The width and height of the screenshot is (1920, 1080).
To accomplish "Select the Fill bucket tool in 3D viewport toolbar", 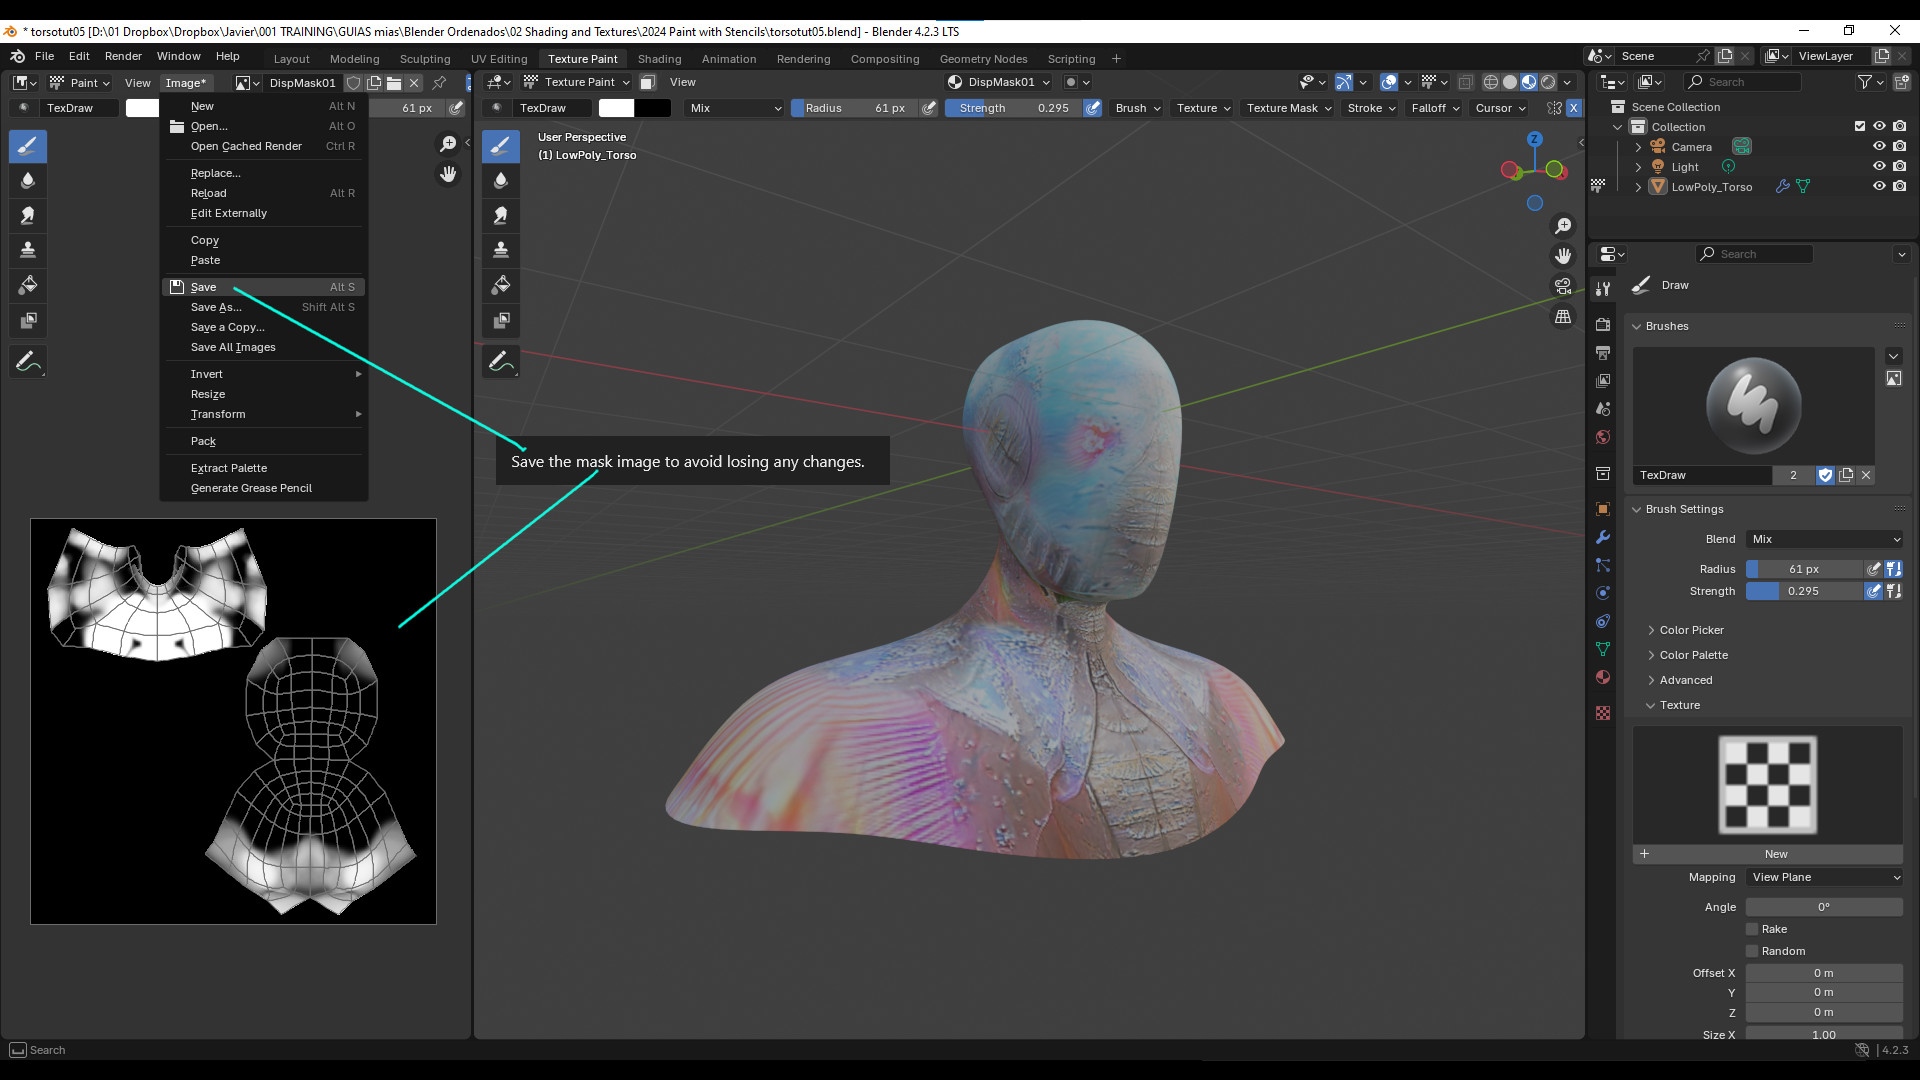I will [501, 285].
